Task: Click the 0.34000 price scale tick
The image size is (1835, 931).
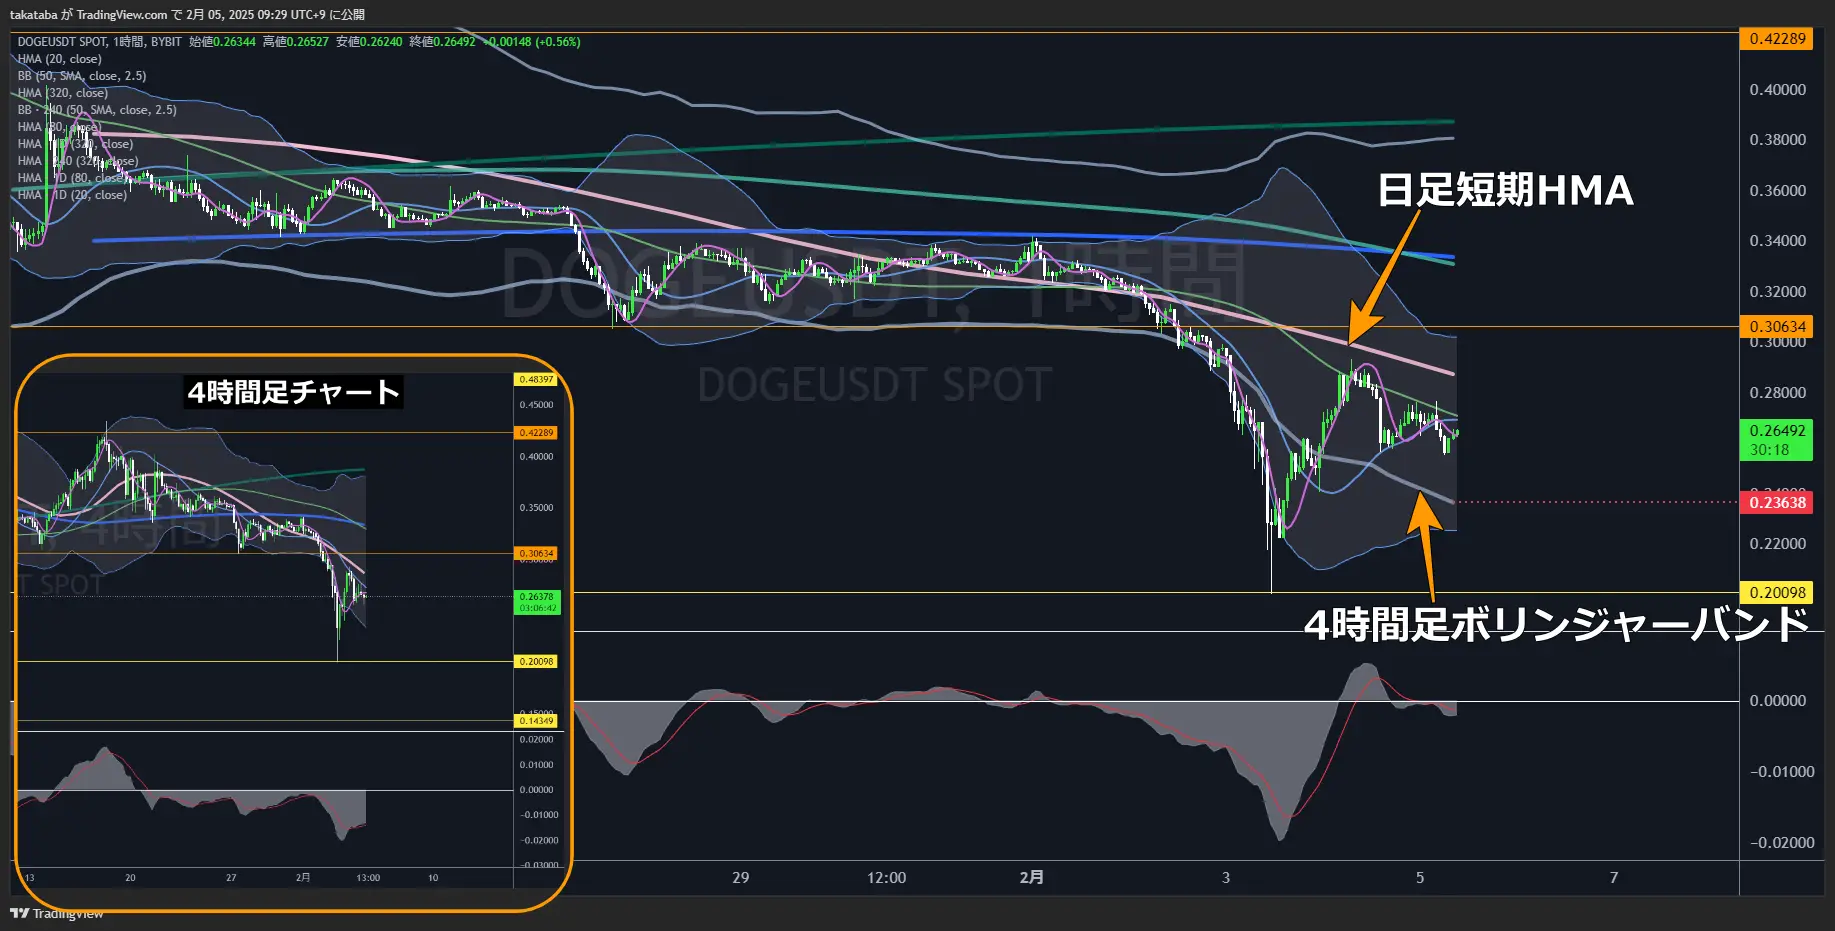Action: pyautogui.click(x=1777, y=241)
